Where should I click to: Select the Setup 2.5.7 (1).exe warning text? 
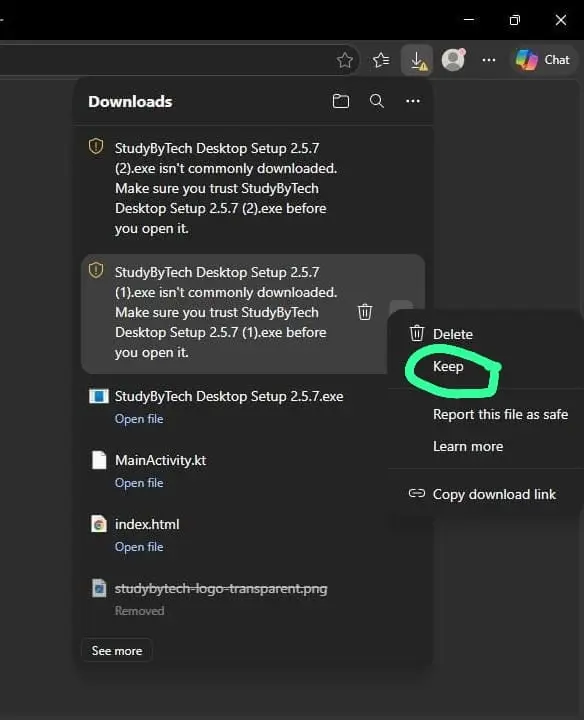(x=226, y=312)
